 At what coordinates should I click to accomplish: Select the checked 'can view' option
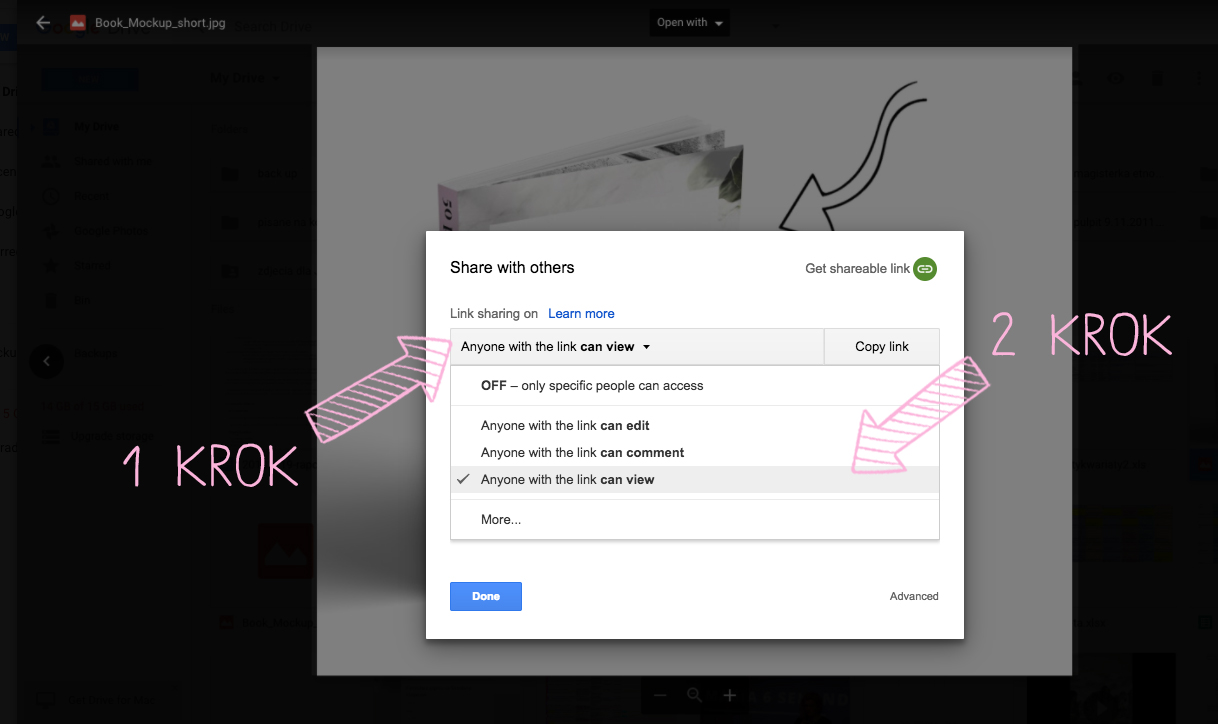click(567, 480)
